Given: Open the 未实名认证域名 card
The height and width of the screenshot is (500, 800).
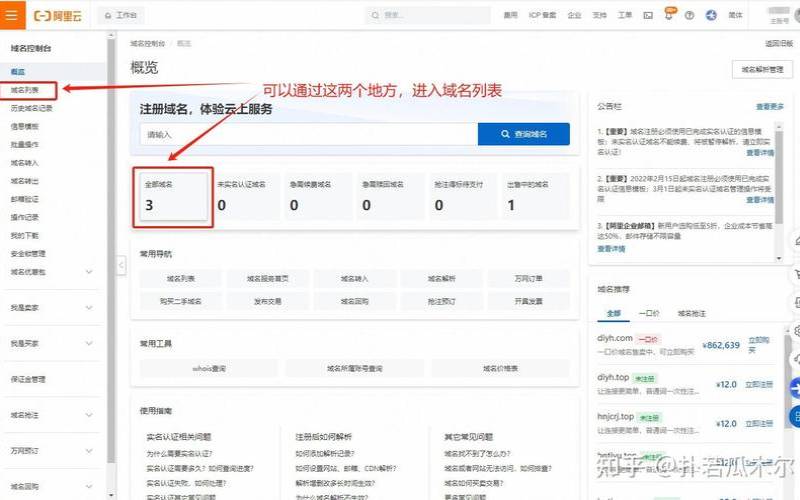Looking at the screenshot, I should point(245,196).
